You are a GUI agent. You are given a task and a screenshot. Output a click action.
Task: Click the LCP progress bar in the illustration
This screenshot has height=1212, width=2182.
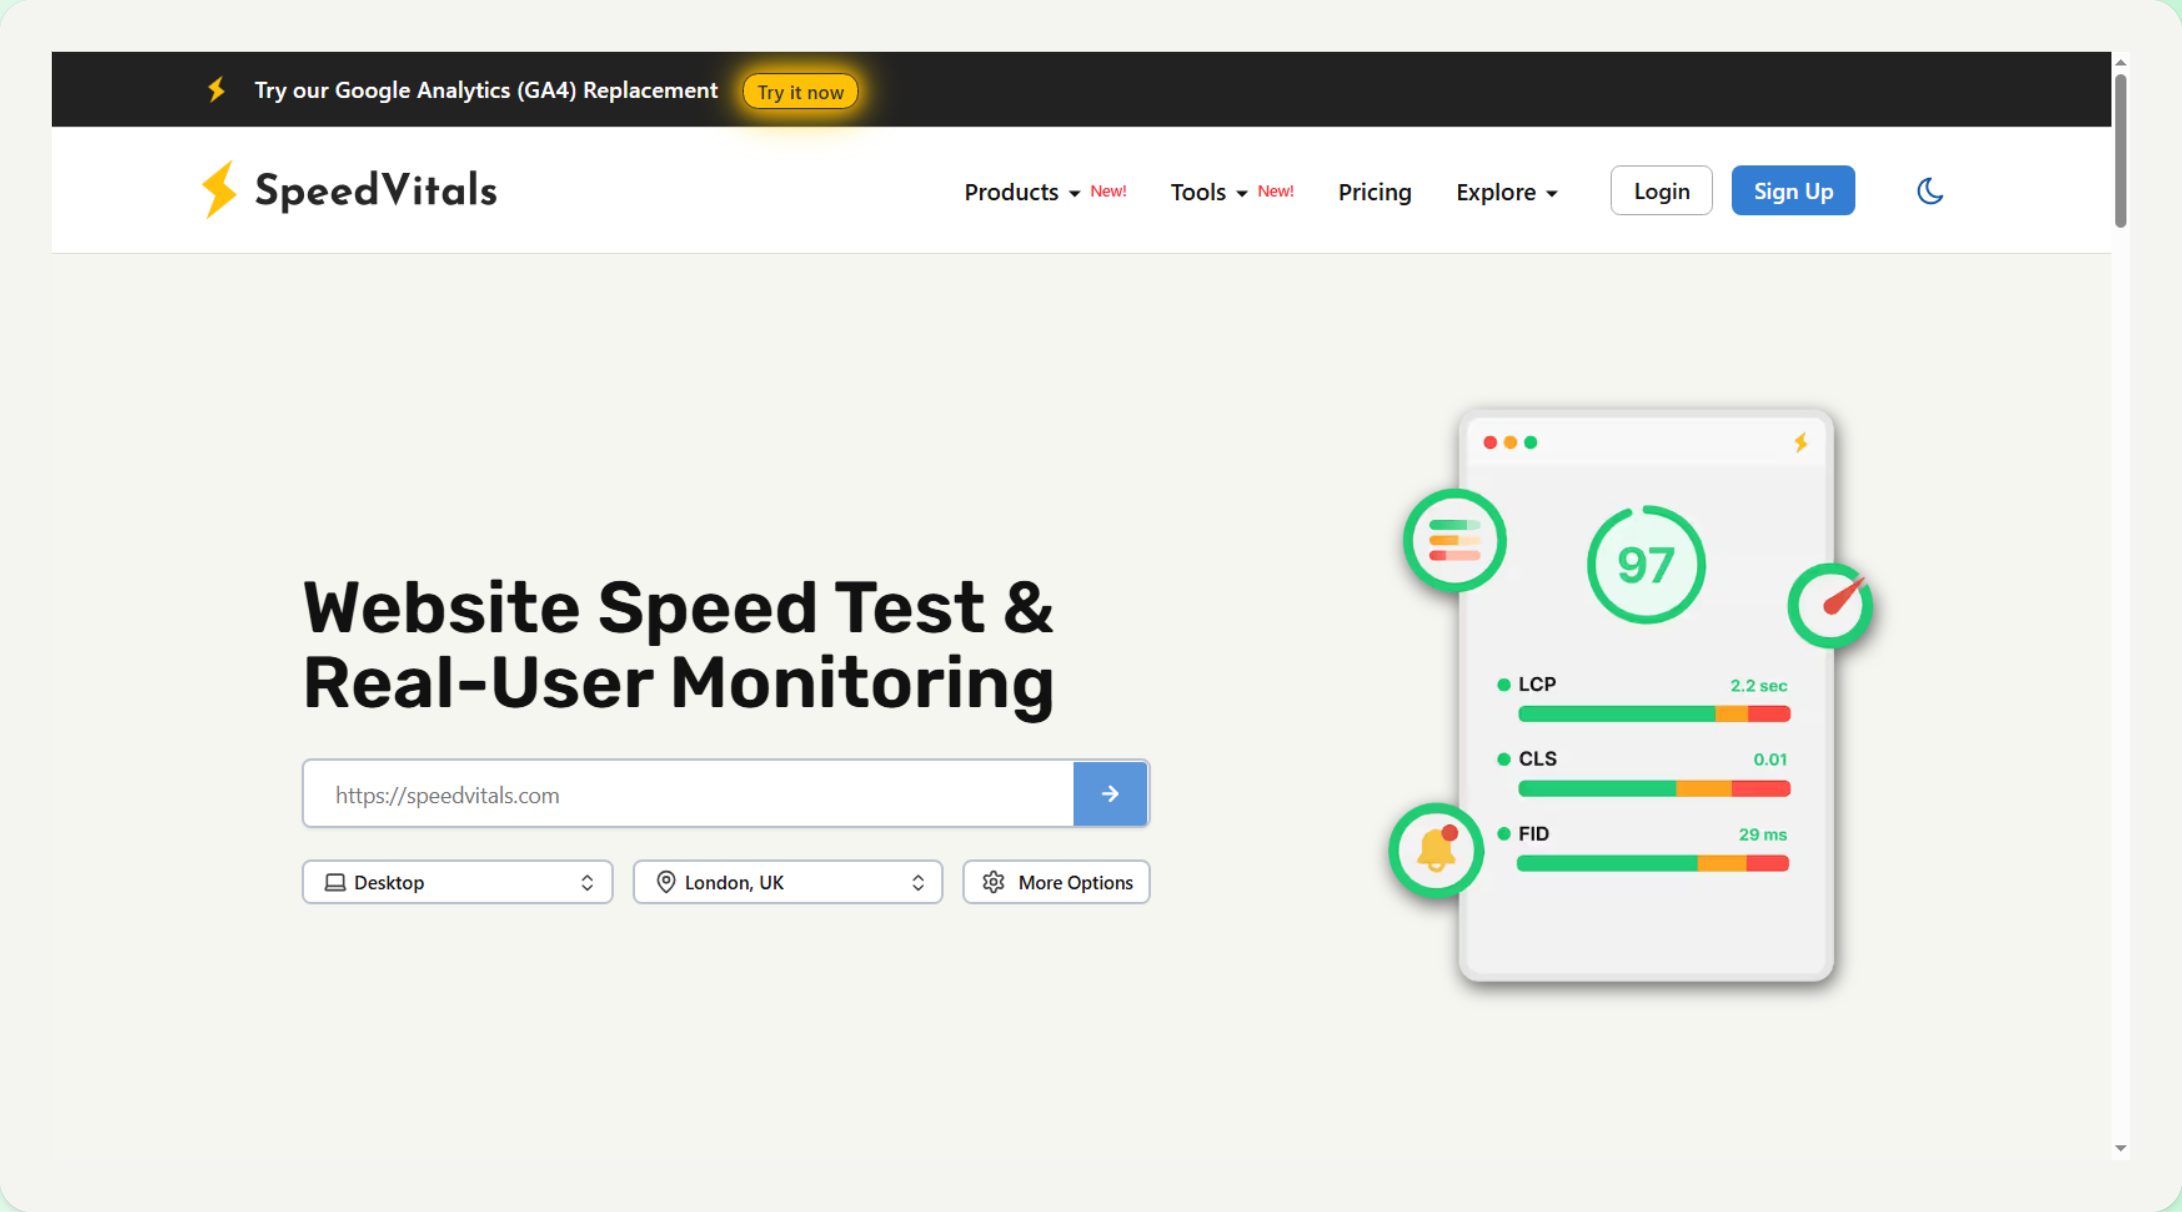coord(1653,714)
